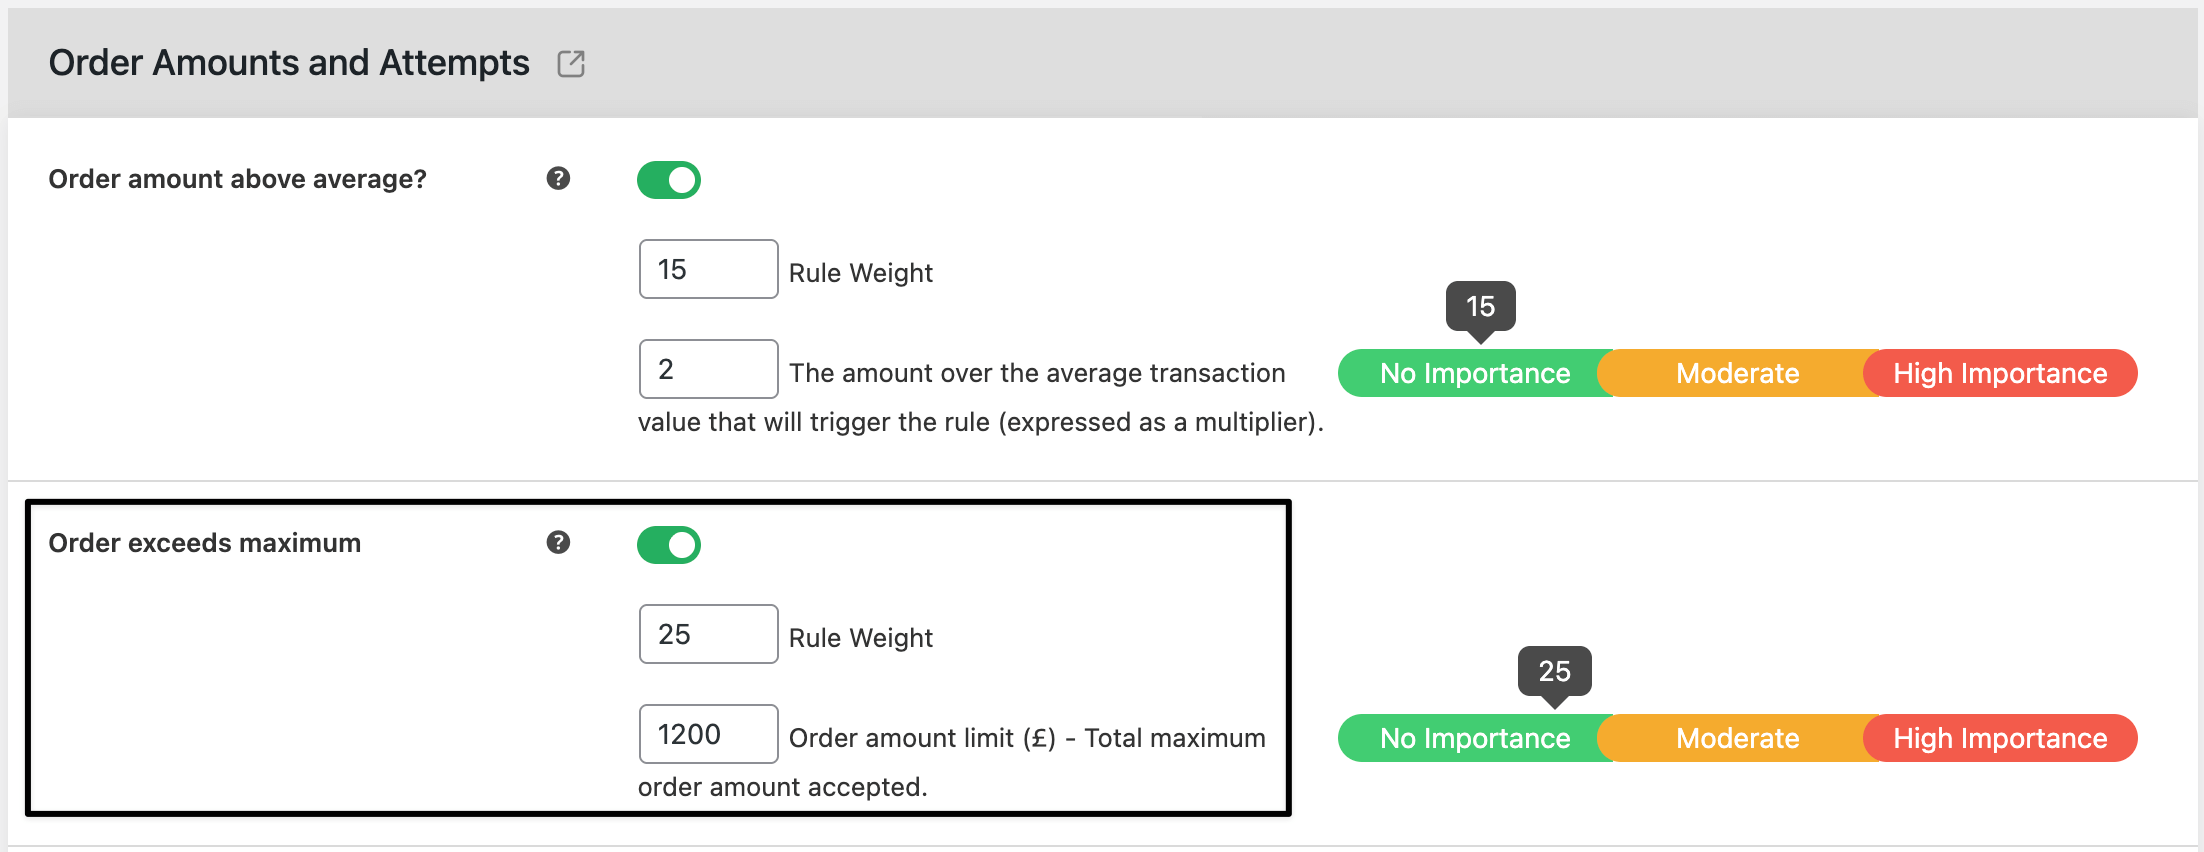The height and width of the screenshot is (852, 2204).
Task: Disable the Order amount above average toggle
Action: click(x=669, y=180)
